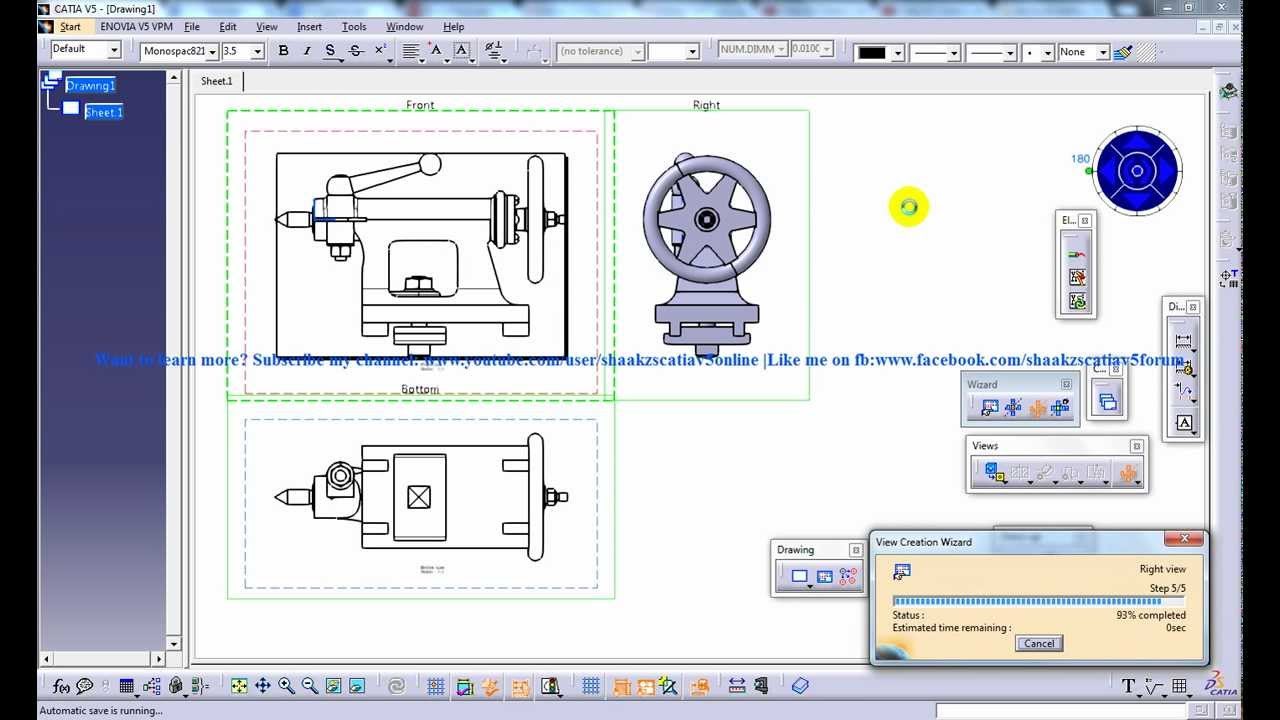Click the 'Front' view label
The height and width of the screenshot is (720, 1280).
420,105
